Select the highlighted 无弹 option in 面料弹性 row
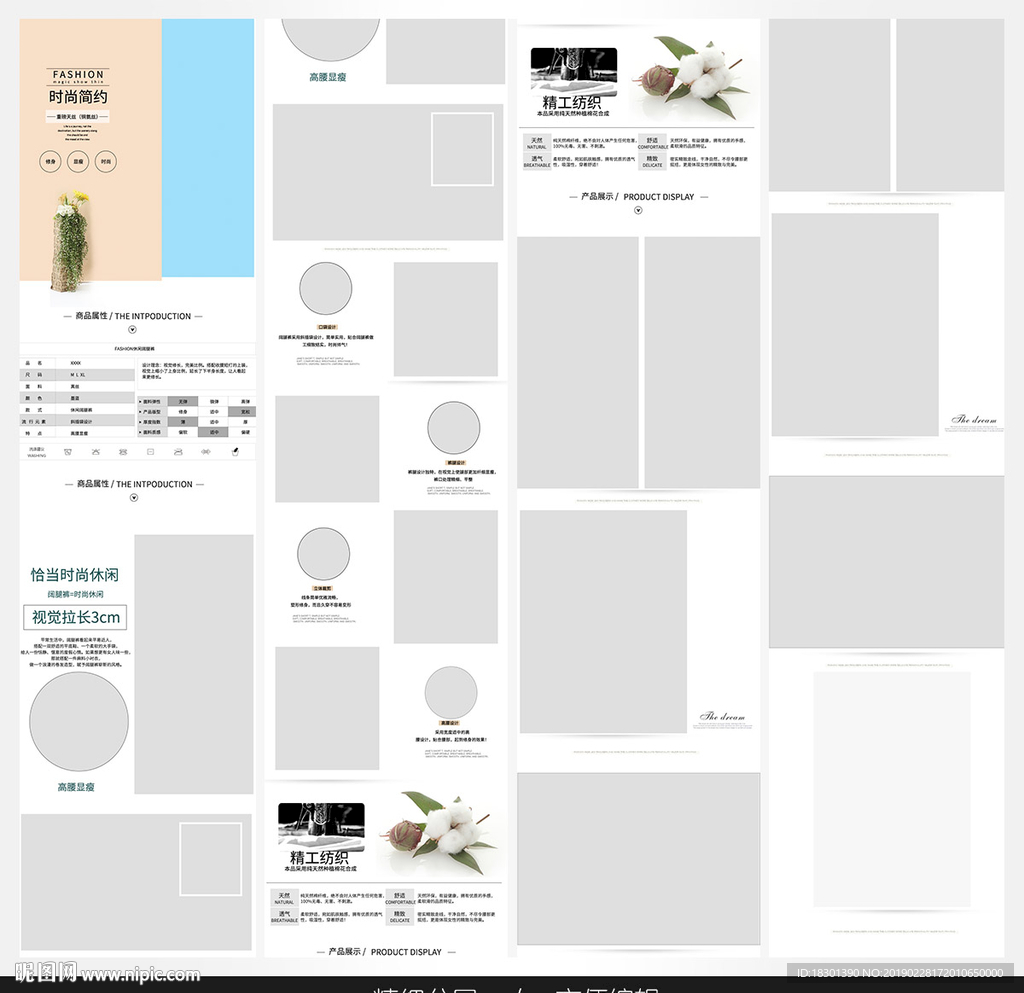Viewport: 1024px width, 993px height. coord(183,401)
